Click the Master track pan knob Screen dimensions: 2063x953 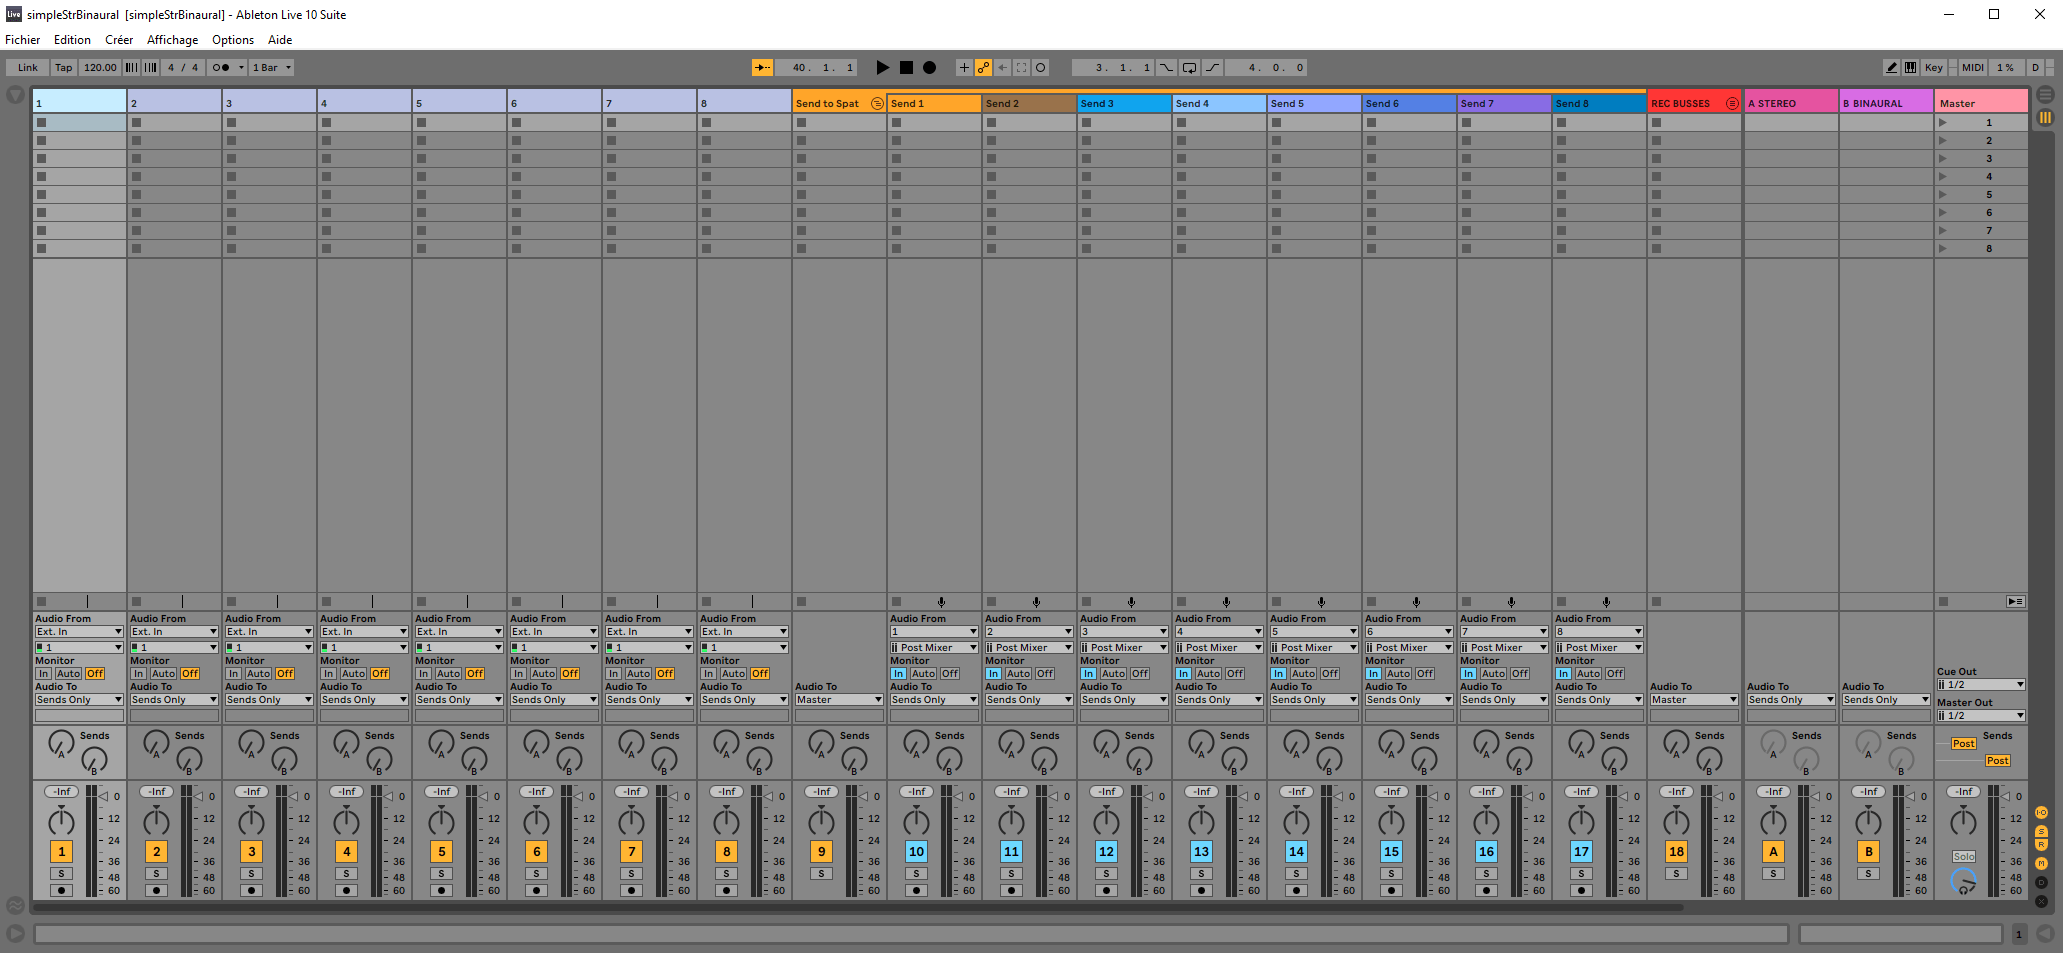pyautogui.click(x=1963, y=822)
